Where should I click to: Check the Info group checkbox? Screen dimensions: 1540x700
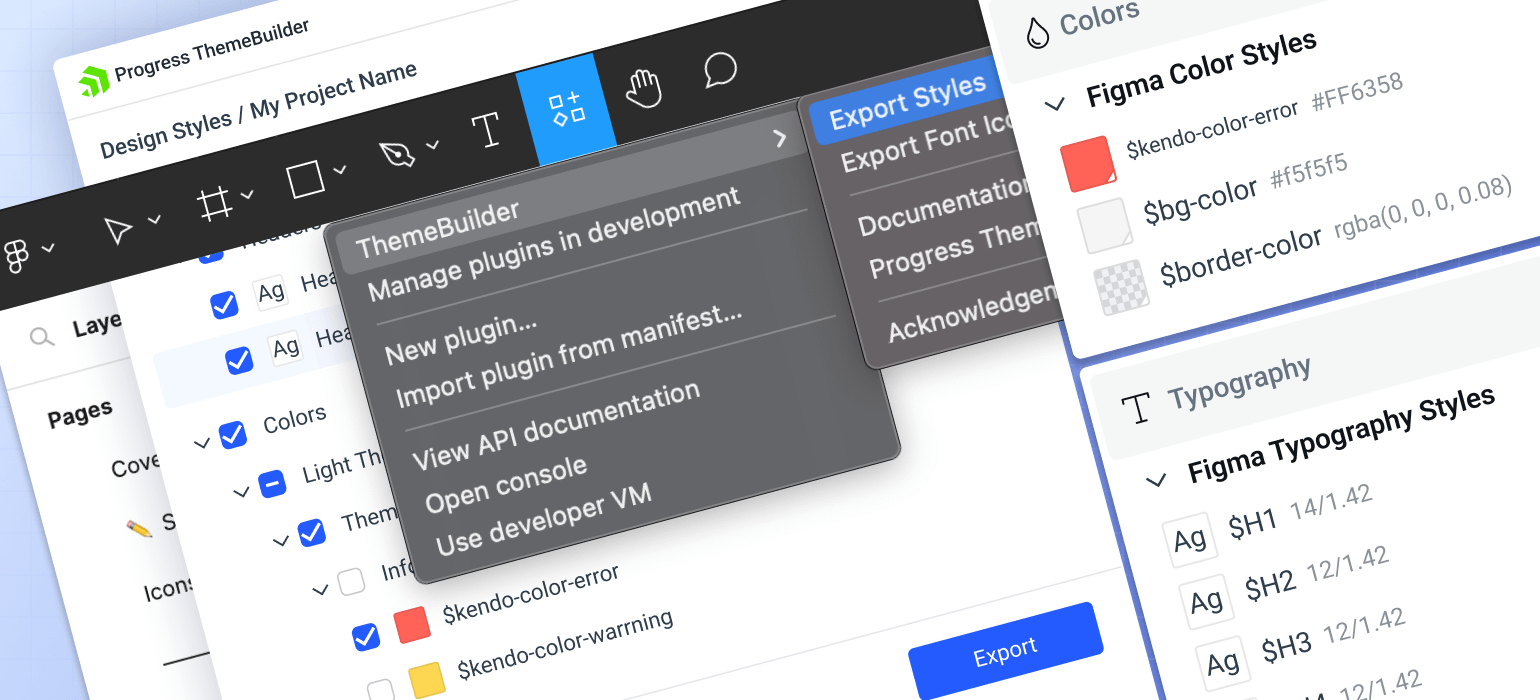coord(351,582)
